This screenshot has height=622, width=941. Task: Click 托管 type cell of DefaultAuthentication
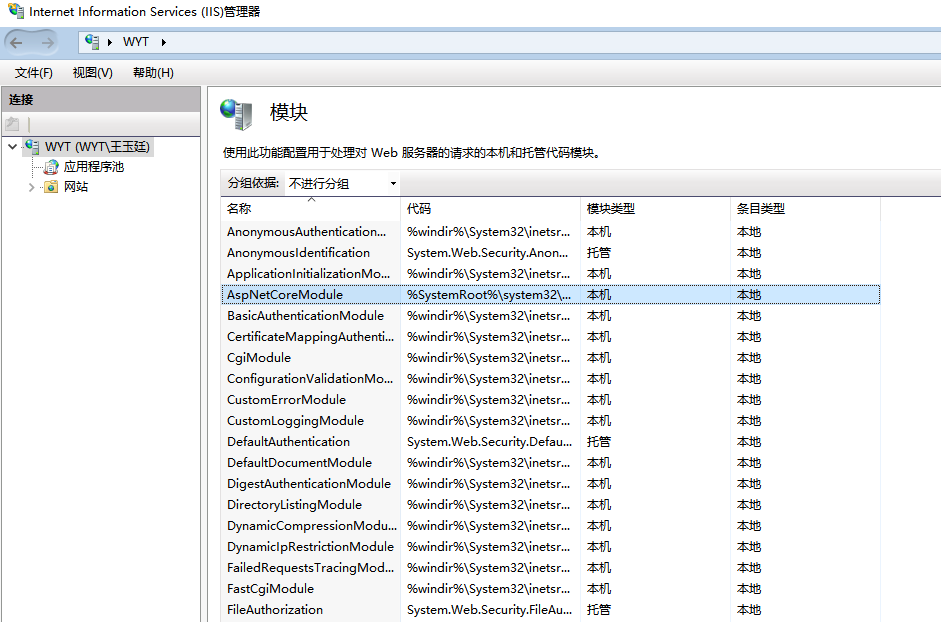click(x=598, y=442)
